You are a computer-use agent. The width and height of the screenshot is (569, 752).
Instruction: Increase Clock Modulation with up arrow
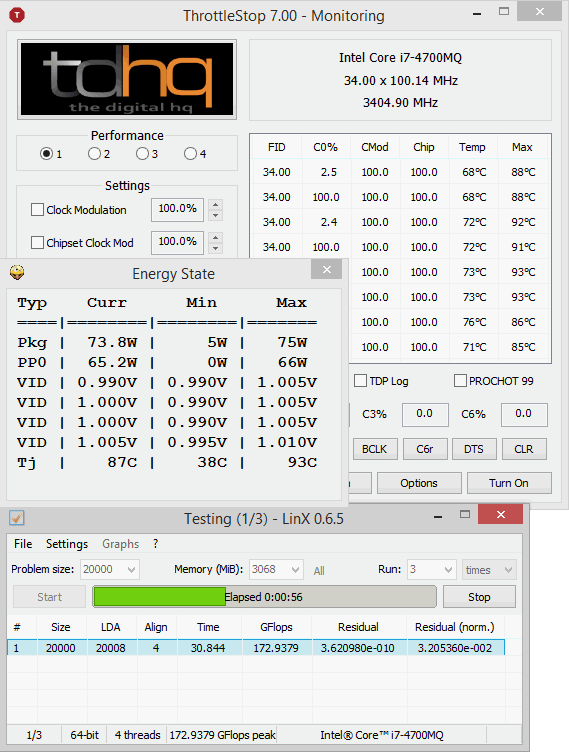point(215,205)
